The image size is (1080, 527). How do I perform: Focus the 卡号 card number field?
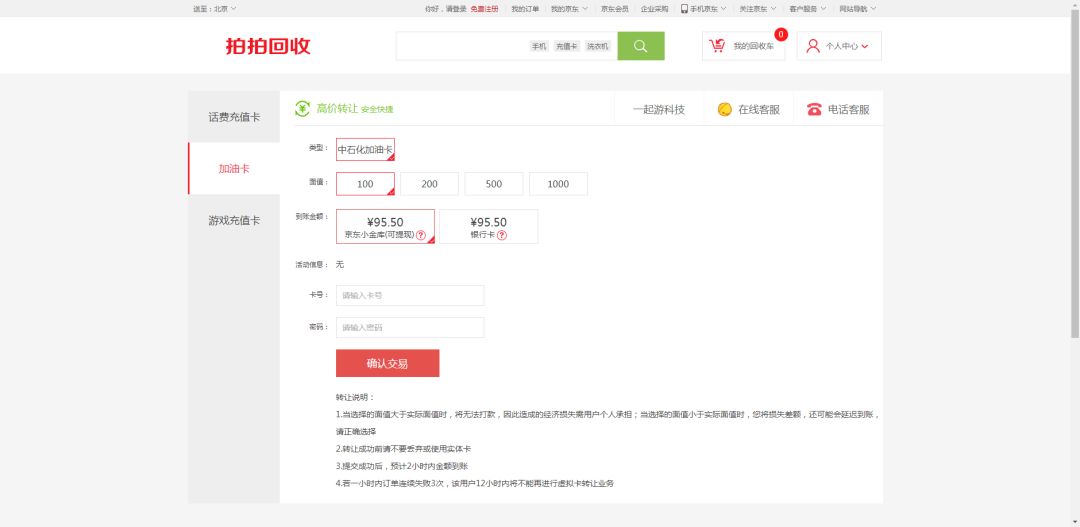click(x=410, y=296)
